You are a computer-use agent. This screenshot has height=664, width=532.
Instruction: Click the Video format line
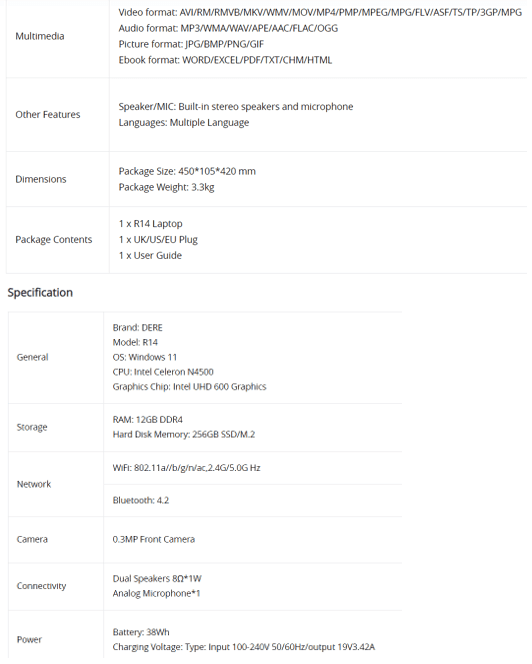320,12
